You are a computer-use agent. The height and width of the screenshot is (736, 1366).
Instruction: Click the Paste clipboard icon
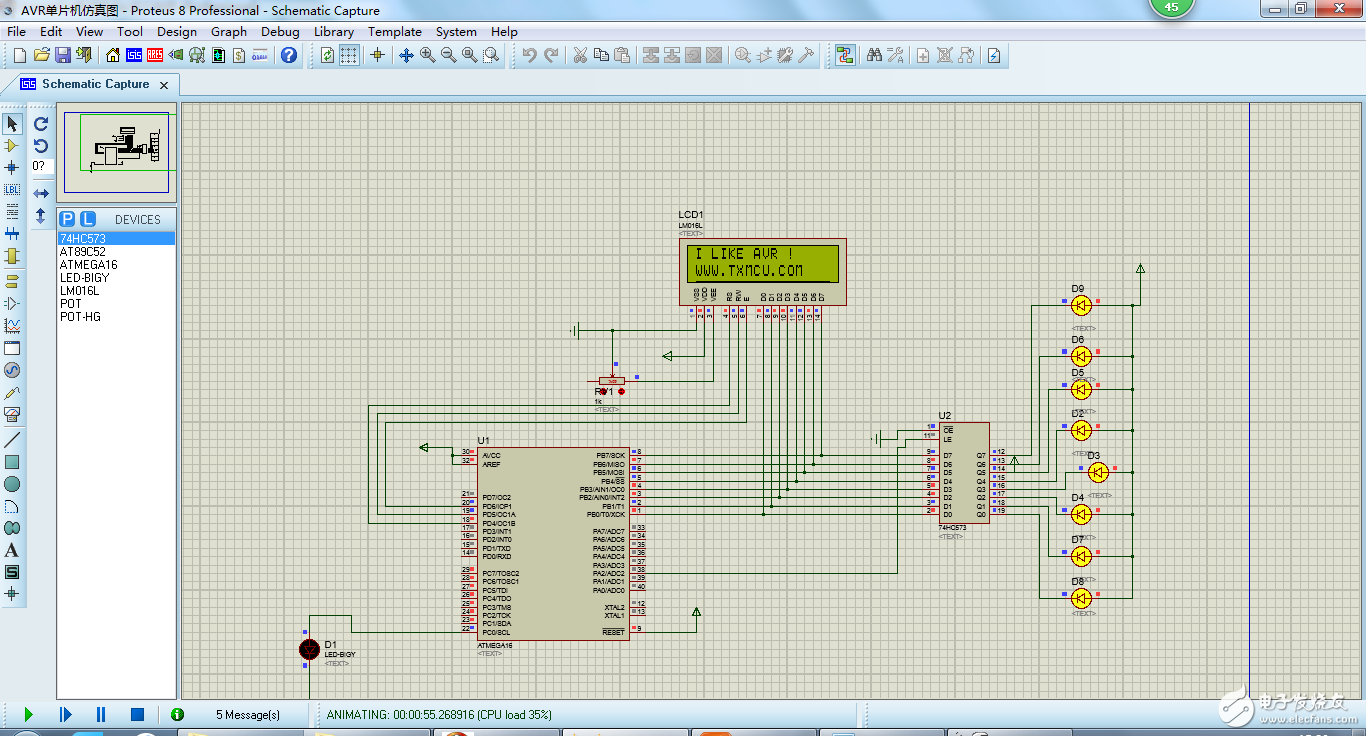[x=622, y=55]
